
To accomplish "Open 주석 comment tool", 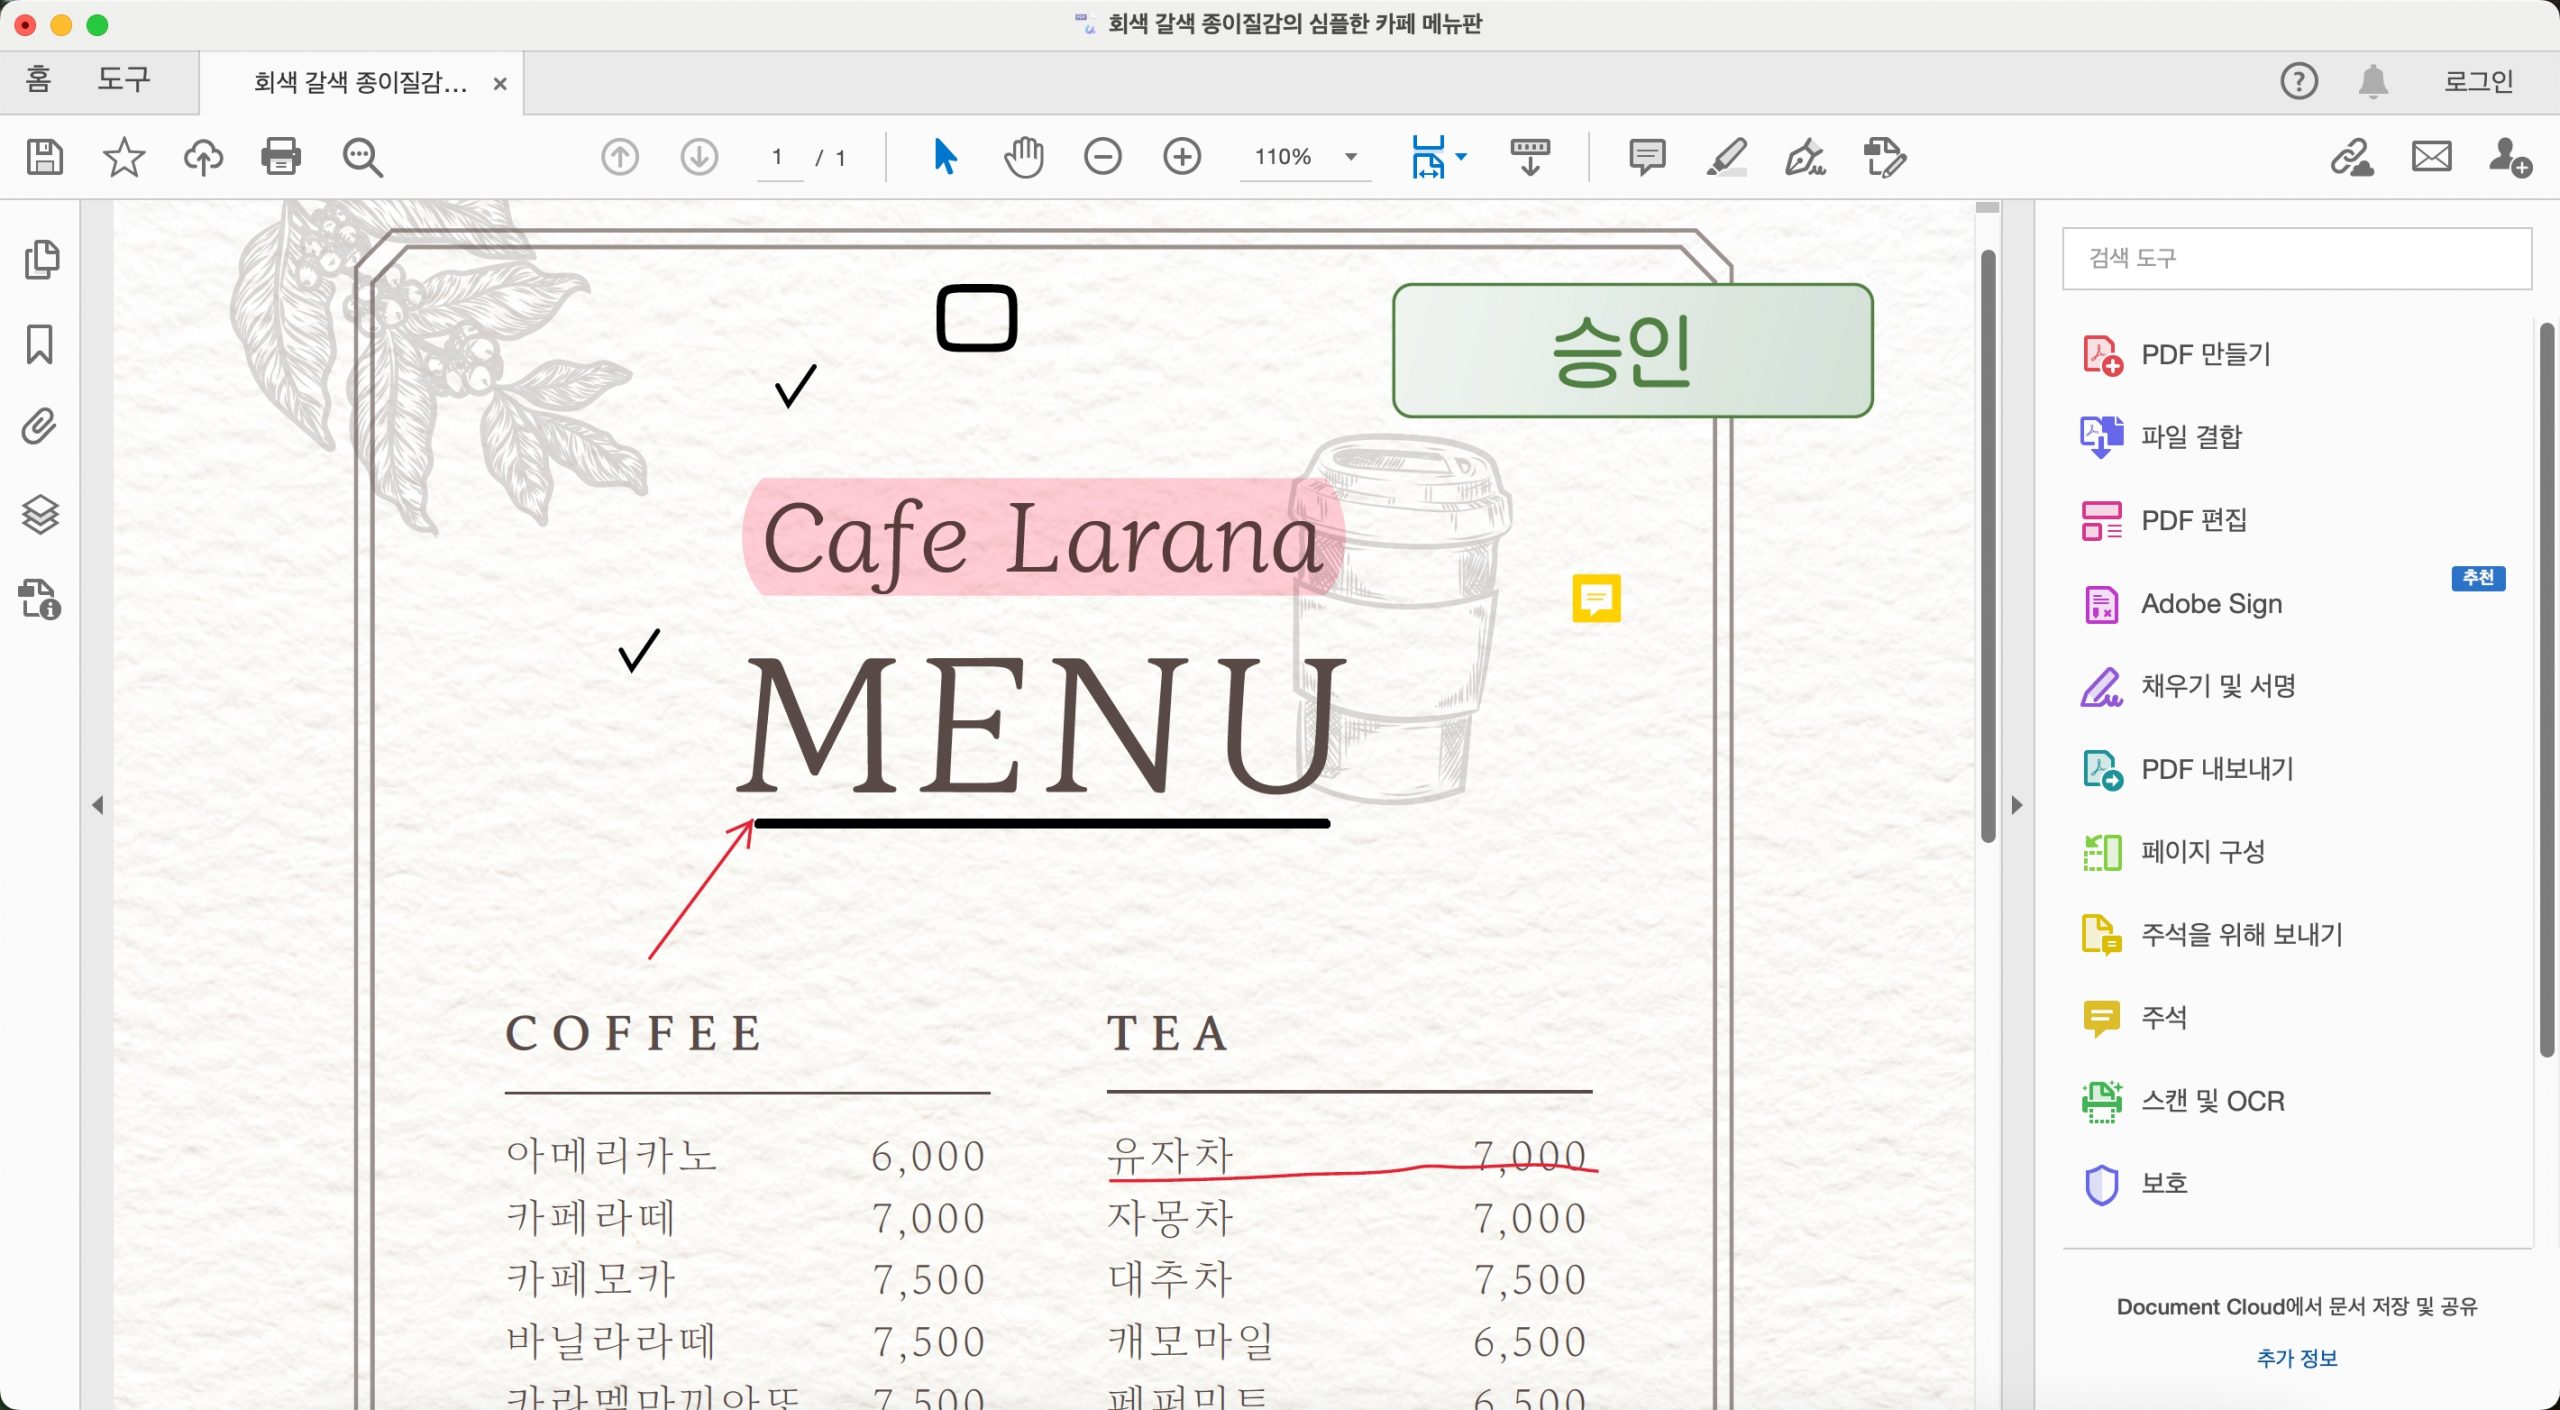I will coord(2134,1018).
